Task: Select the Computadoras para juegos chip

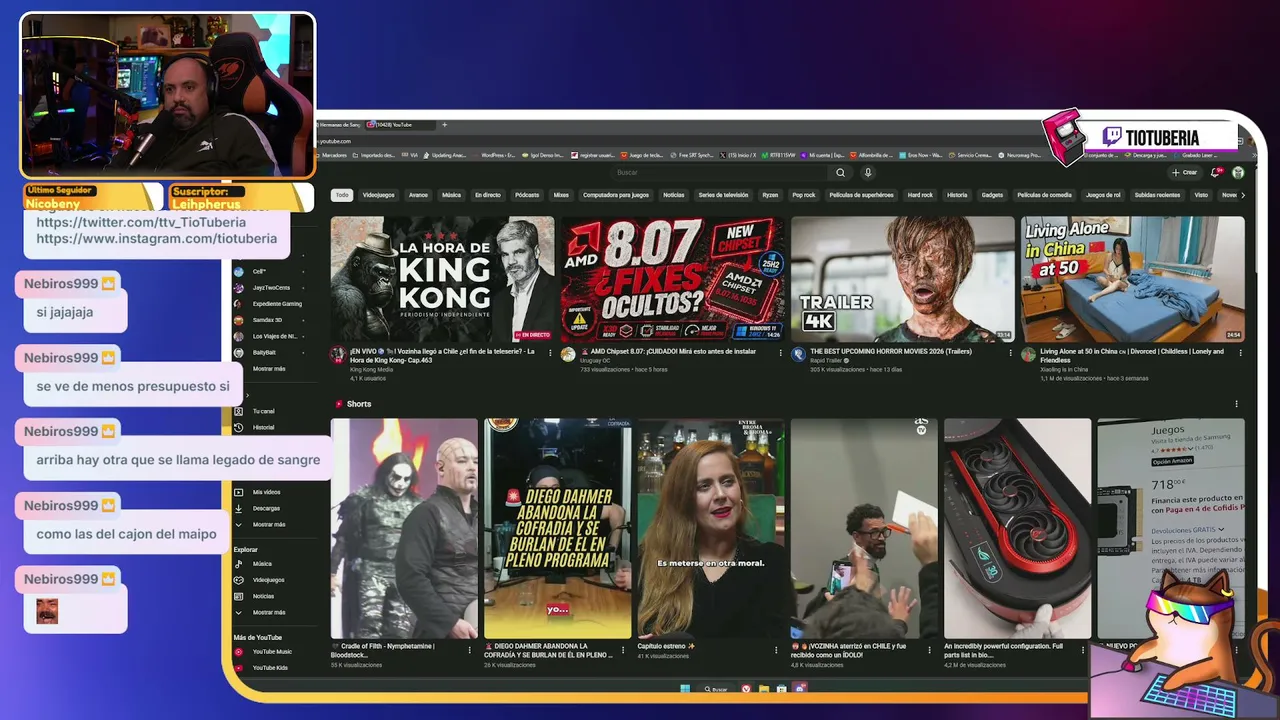Action: pyautogui.click(x=616, y=195)
